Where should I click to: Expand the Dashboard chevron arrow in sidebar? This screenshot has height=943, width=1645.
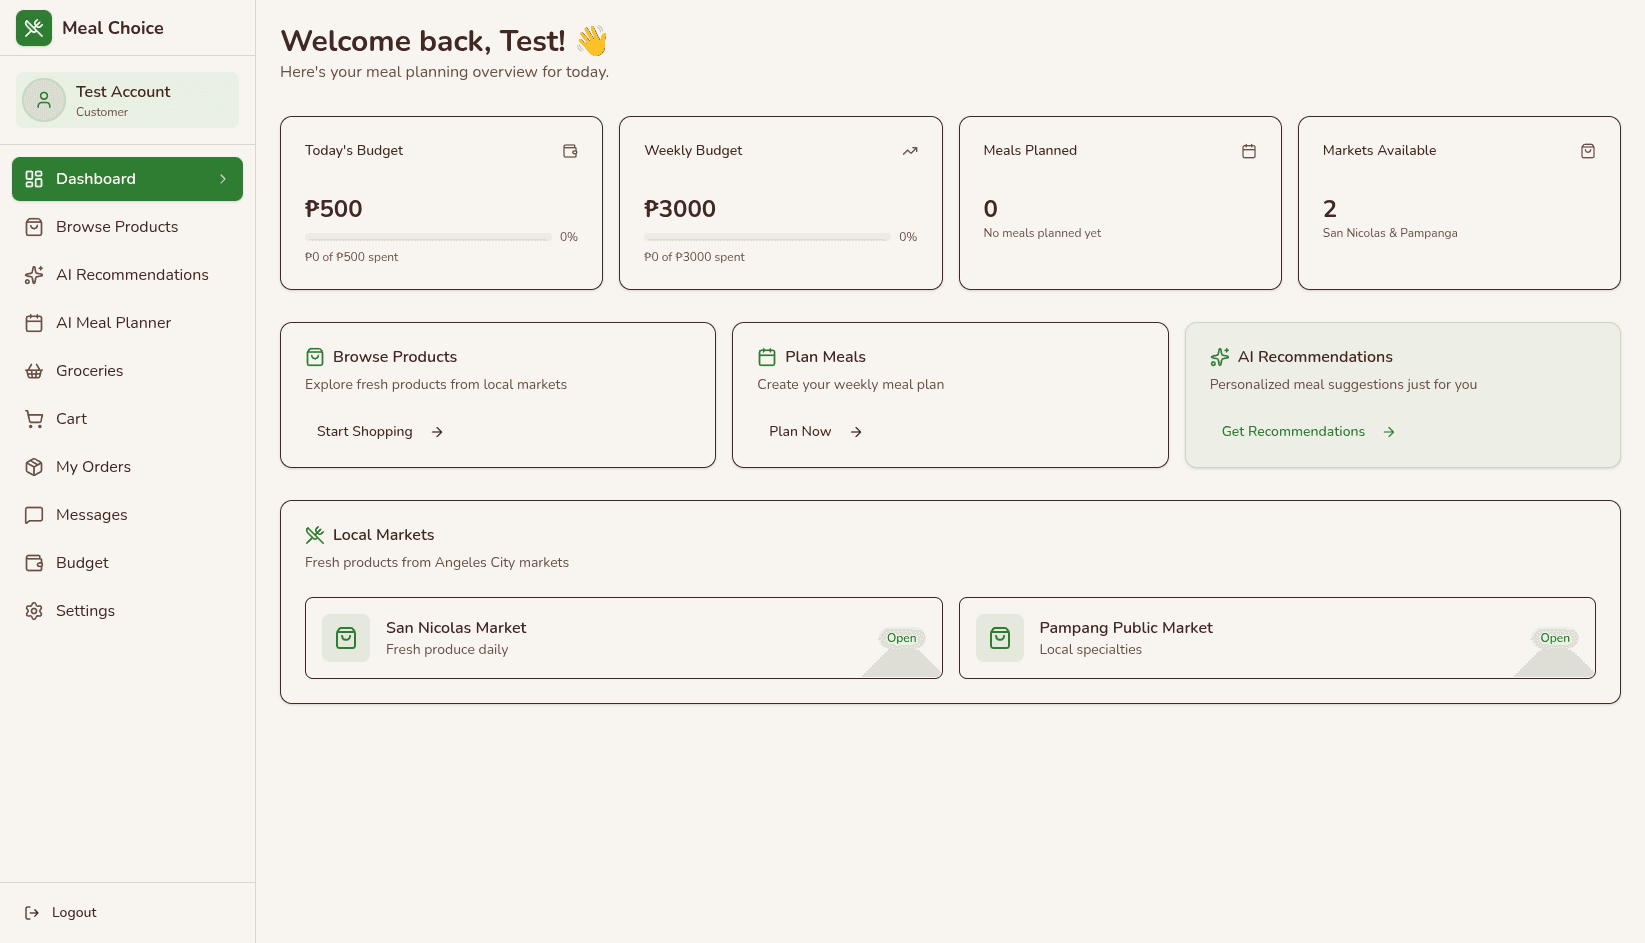[223, 179]
